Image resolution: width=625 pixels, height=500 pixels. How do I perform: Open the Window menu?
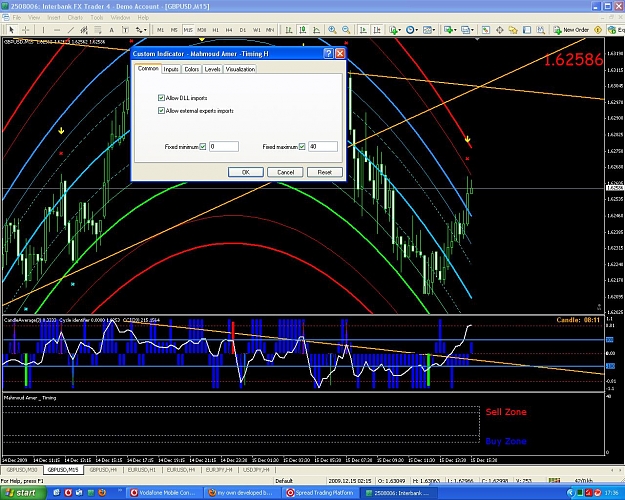tap(120, 18)
